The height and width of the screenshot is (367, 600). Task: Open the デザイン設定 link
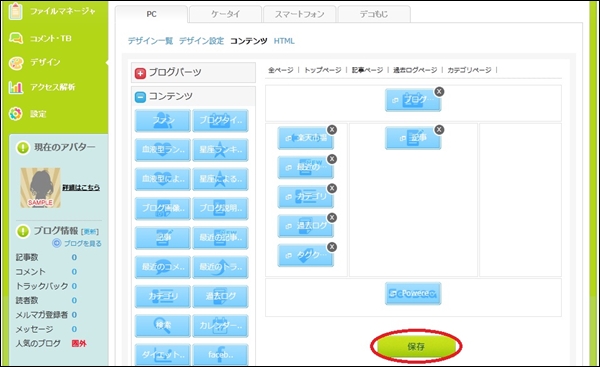coord(201,41)
